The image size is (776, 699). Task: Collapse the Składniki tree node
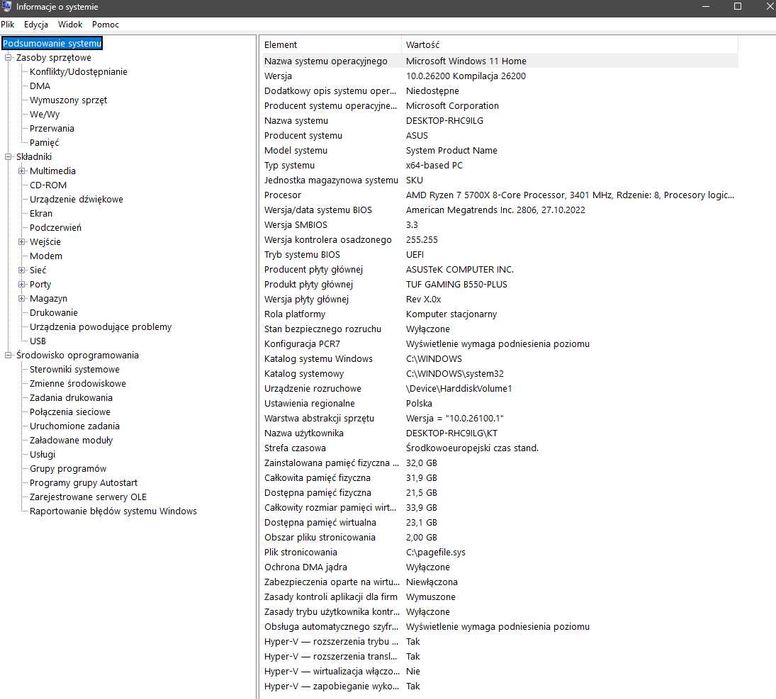[8, 156]
